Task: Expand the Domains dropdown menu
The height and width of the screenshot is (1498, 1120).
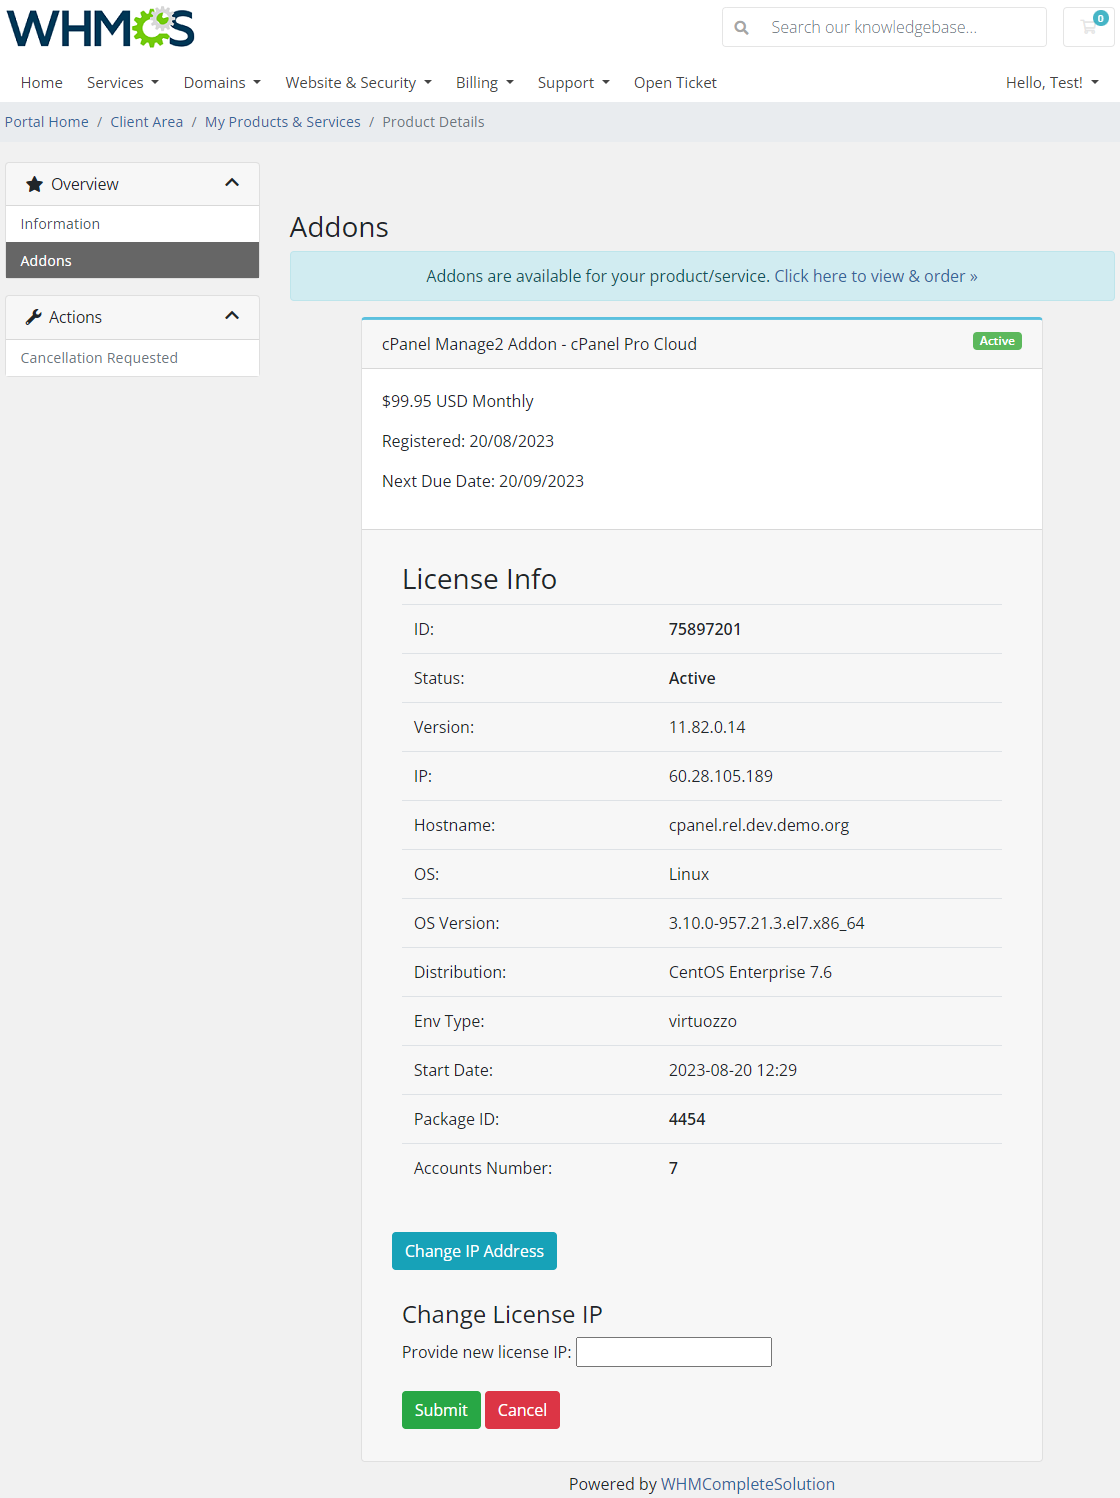Action: pyautogui.click(x=221, y=83)
